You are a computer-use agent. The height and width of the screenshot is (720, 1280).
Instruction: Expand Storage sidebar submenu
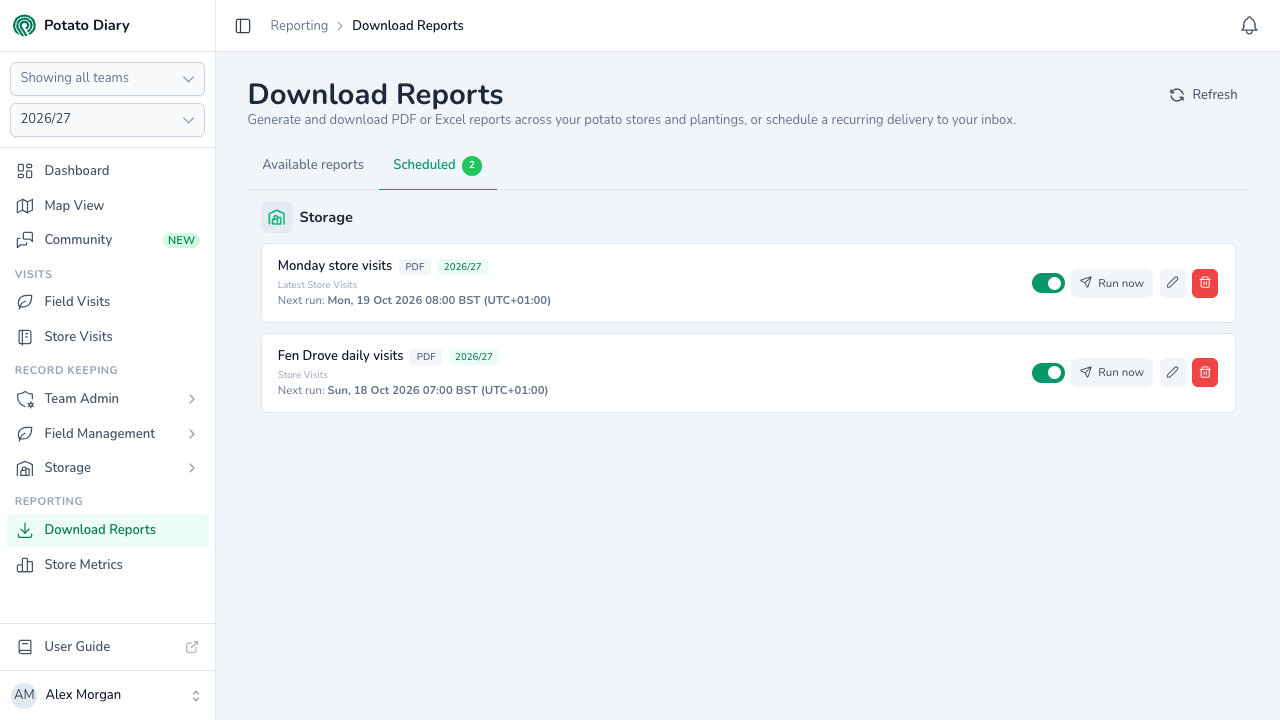point(108,468)
